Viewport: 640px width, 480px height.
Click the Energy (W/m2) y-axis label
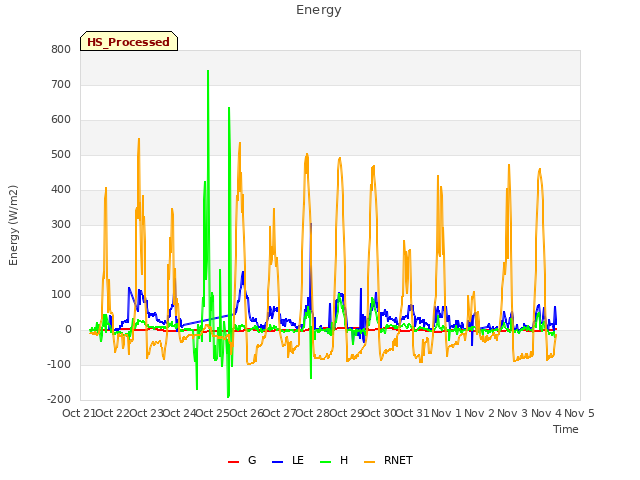[13, 225]
